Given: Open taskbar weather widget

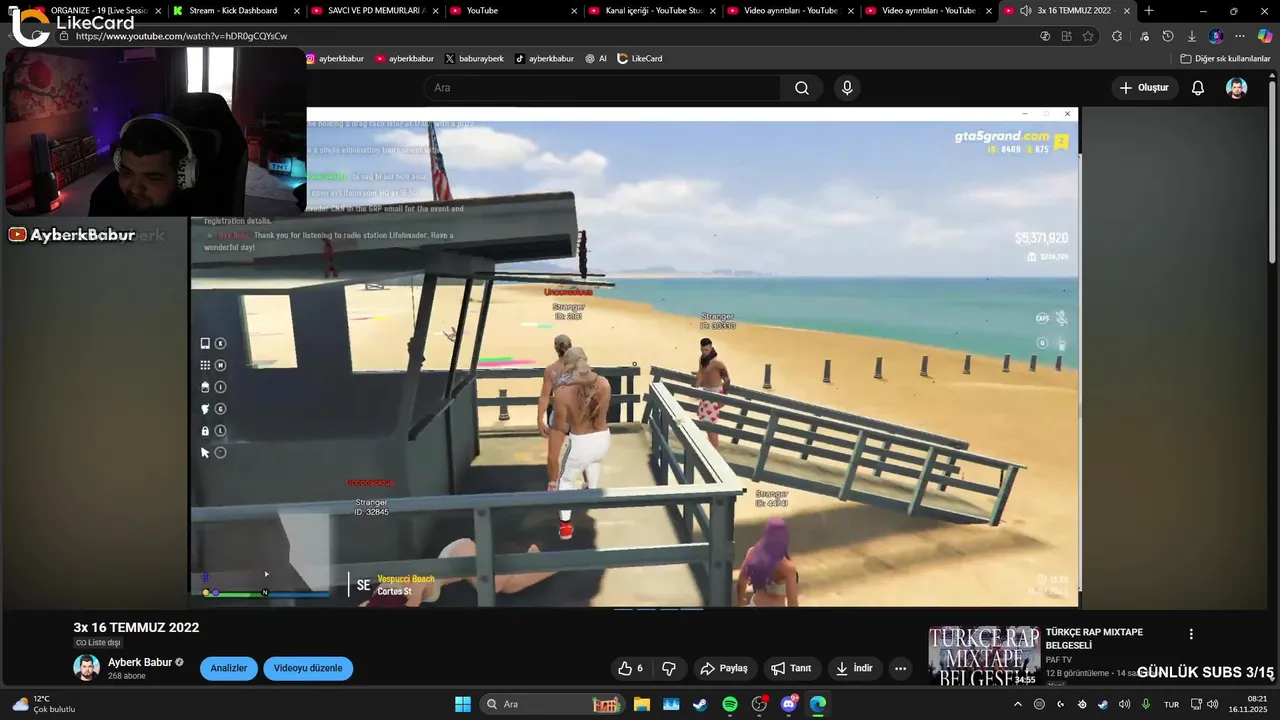Looking at the screenshot, I should click(44, 704).
